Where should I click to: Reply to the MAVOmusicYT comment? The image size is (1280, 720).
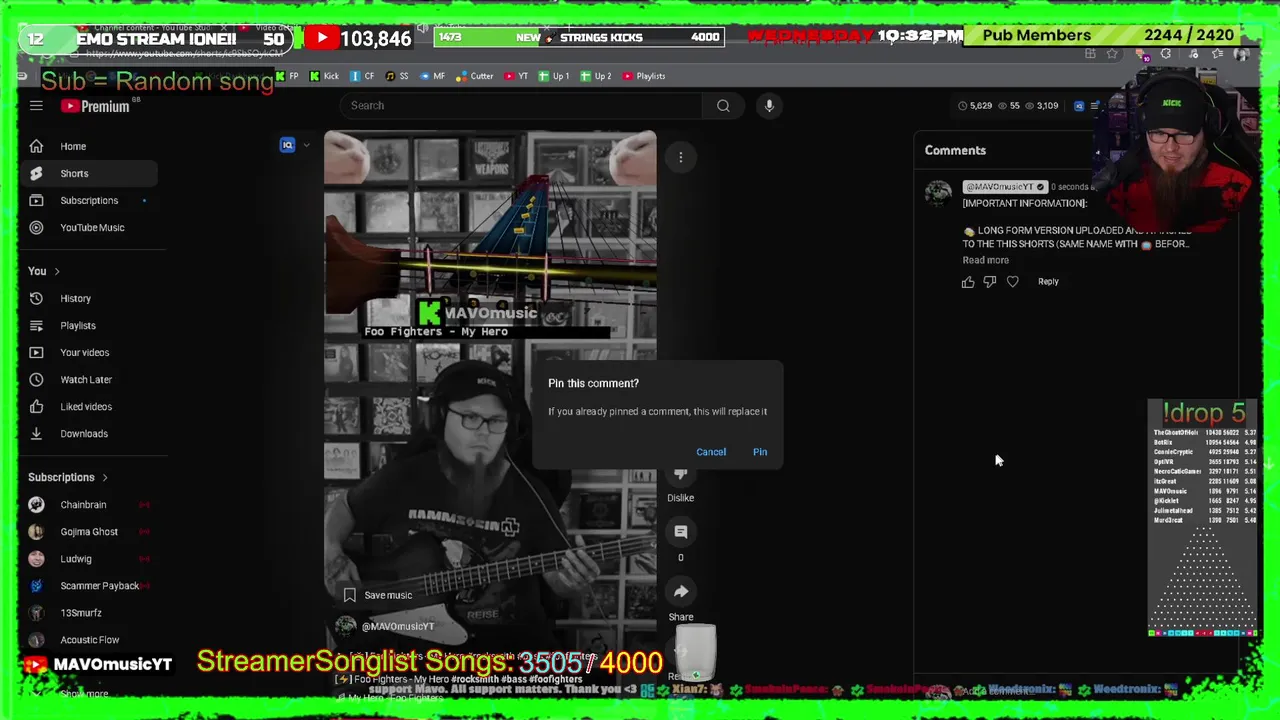click(1048, 282)
